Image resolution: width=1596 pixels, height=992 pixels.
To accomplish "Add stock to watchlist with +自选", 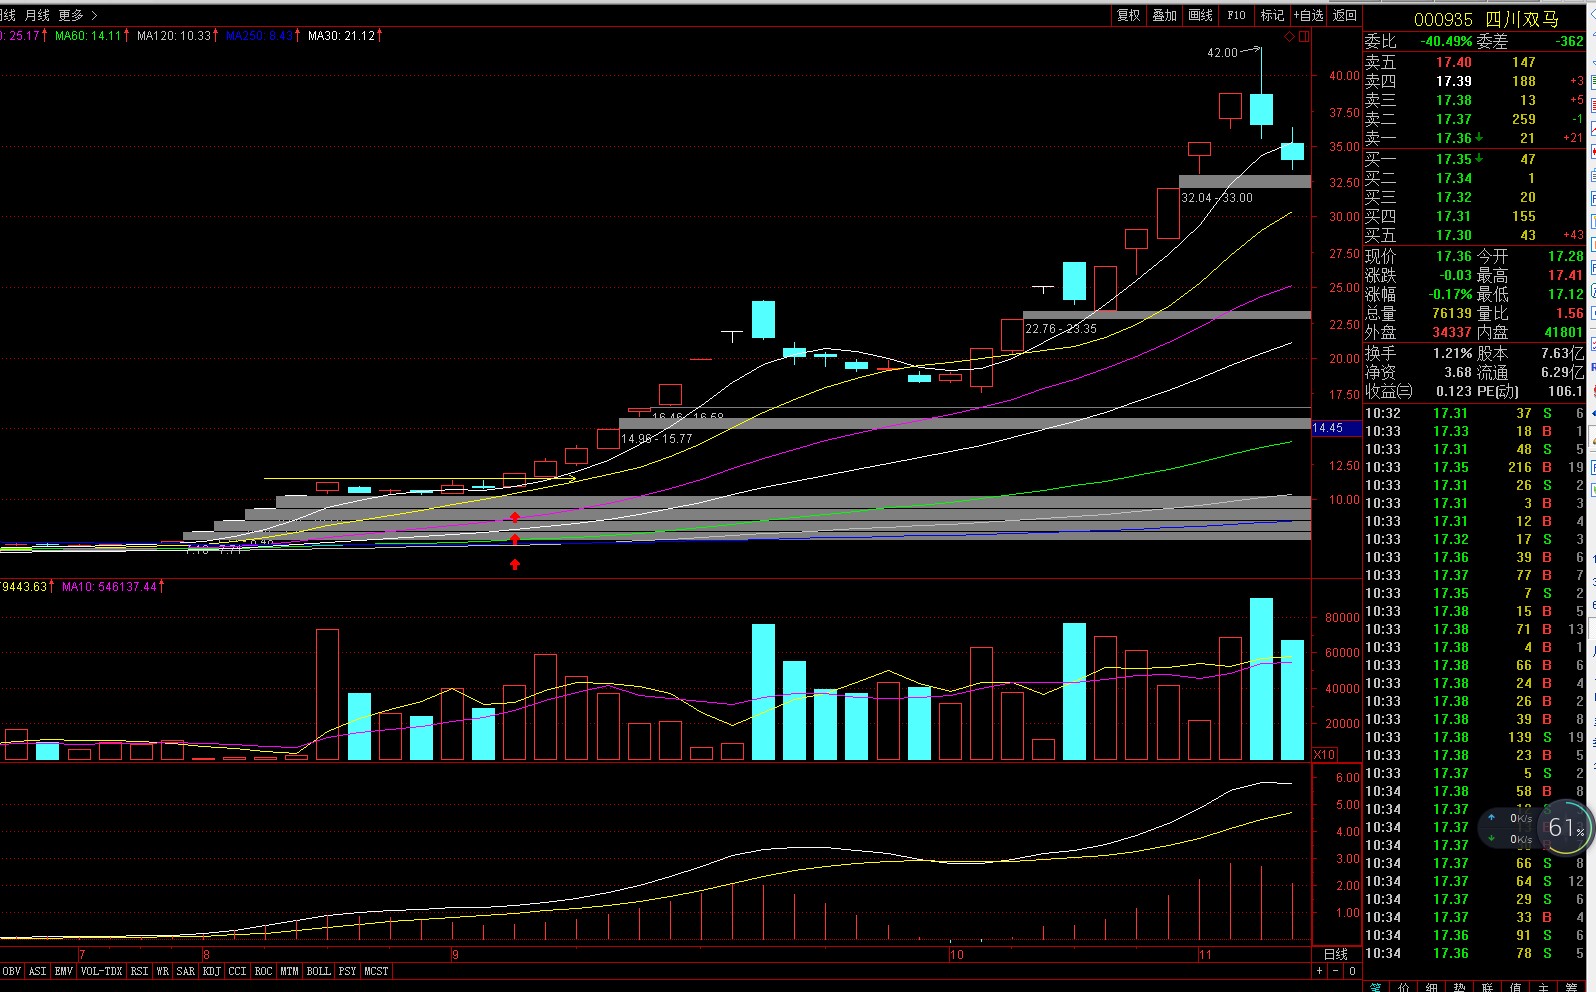I will point(1308,15).
